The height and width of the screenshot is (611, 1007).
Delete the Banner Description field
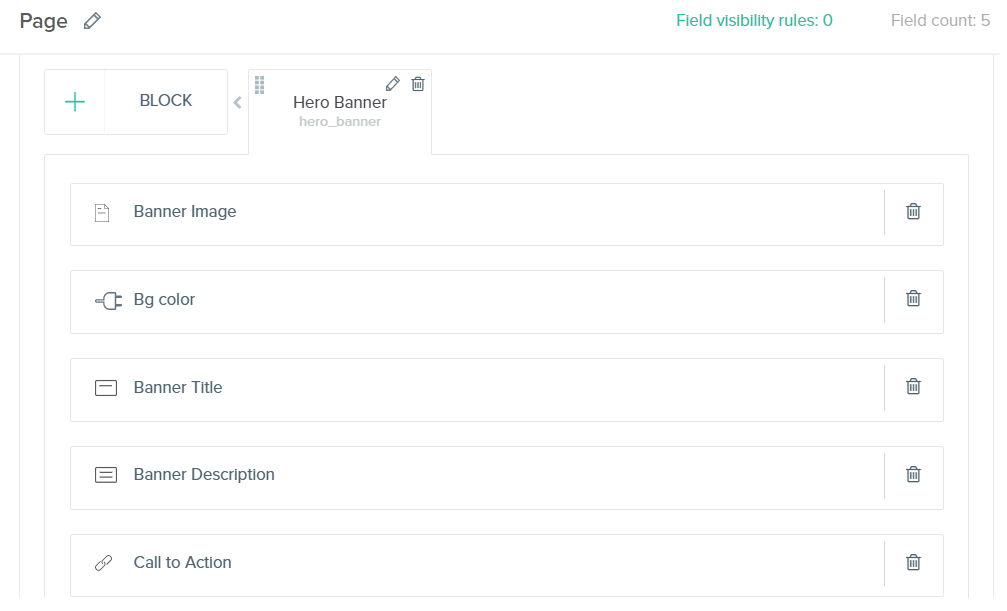coord(913,475)
